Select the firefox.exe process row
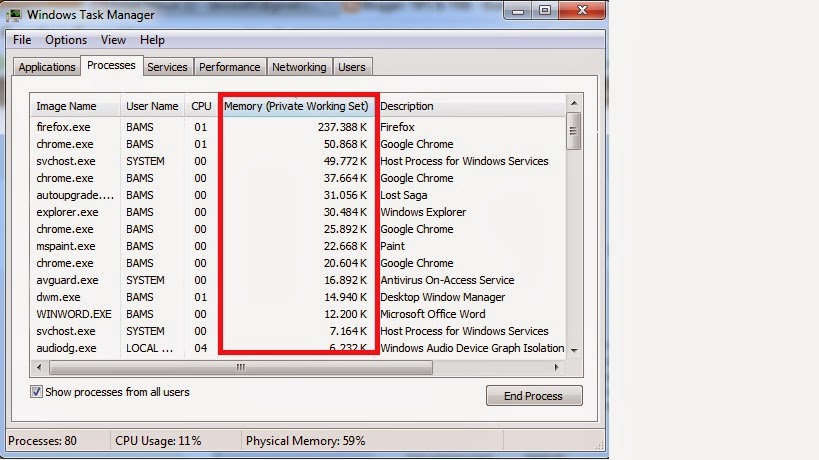819x460 pixels. coord(298,127)
